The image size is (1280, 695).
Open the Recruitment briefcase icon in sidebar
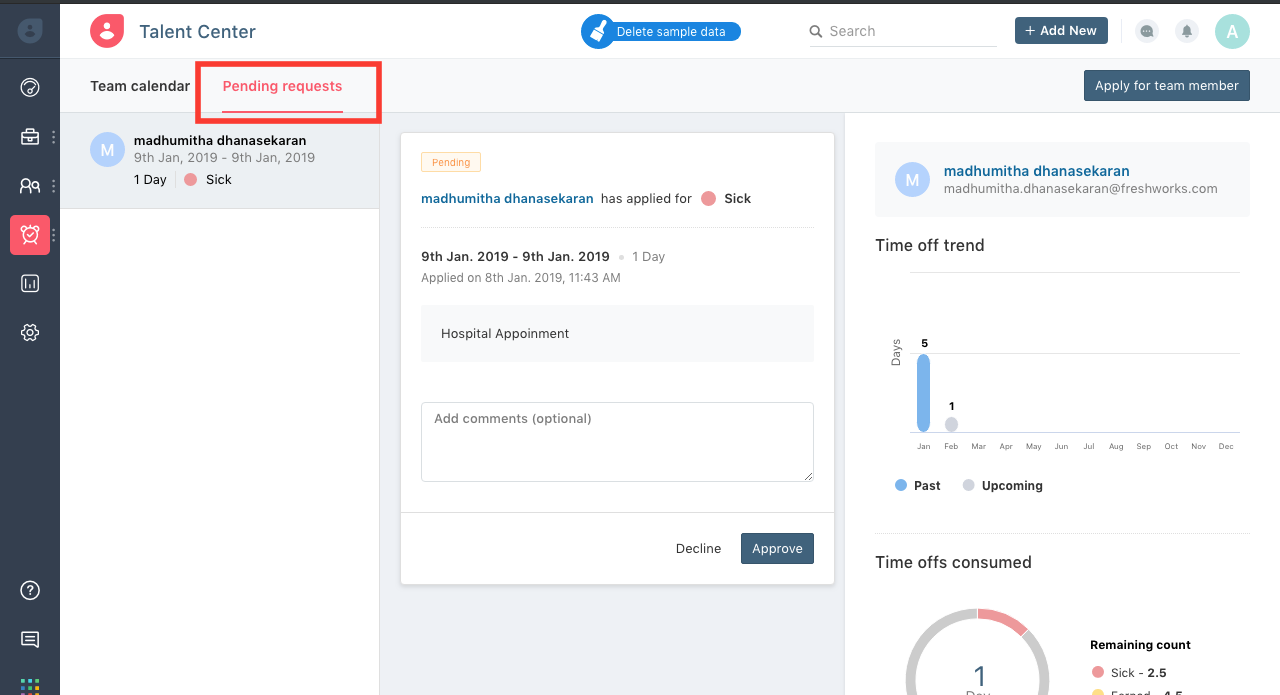point(29,136)
